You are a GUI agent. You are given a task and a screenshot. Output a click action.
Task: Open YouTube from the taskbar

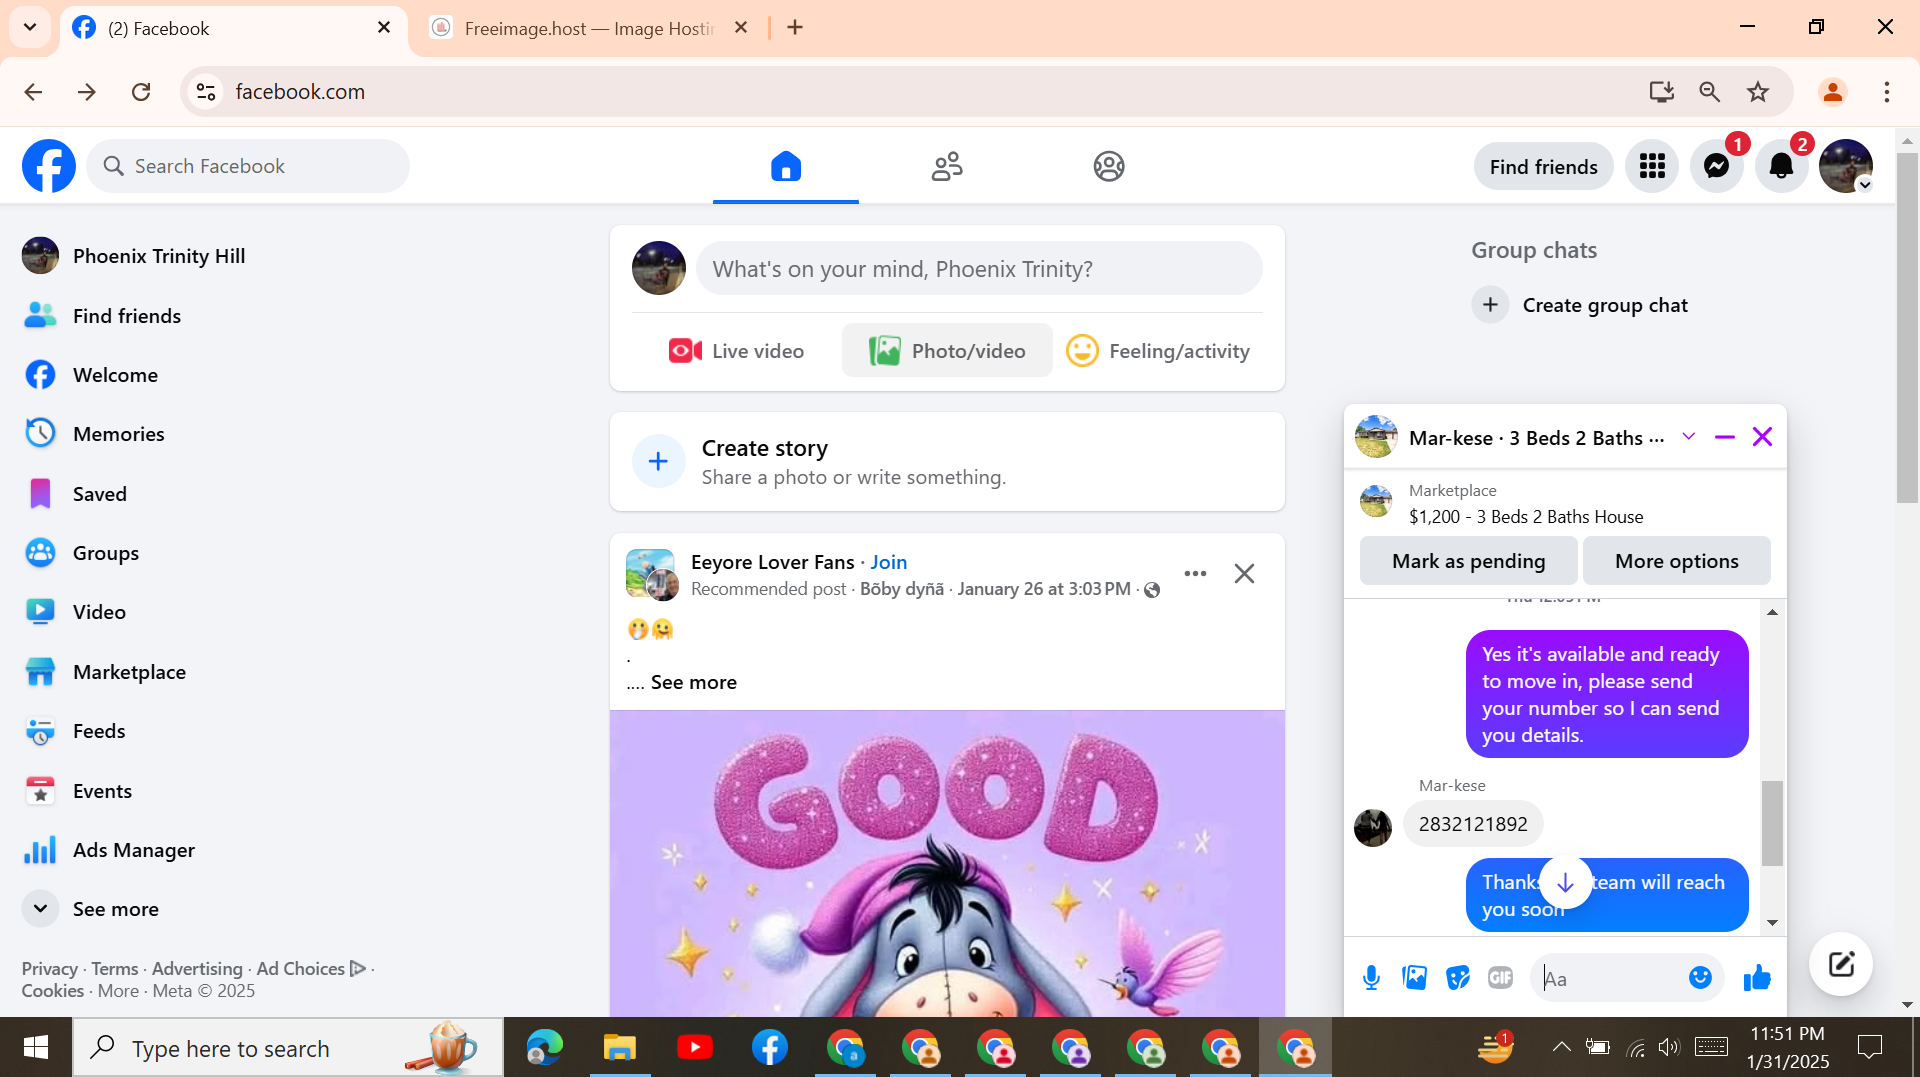pyautogui.click(x=695, y=1047)
